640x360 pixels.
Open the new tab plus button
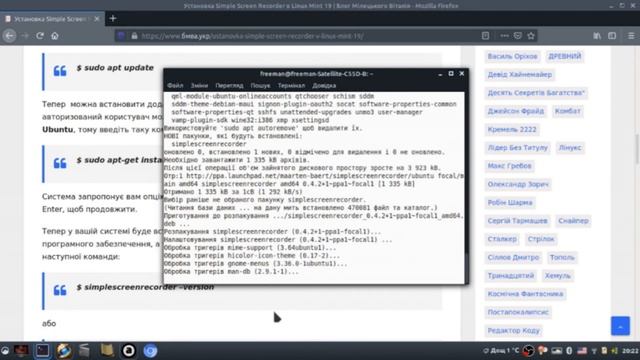click(113, 18)
